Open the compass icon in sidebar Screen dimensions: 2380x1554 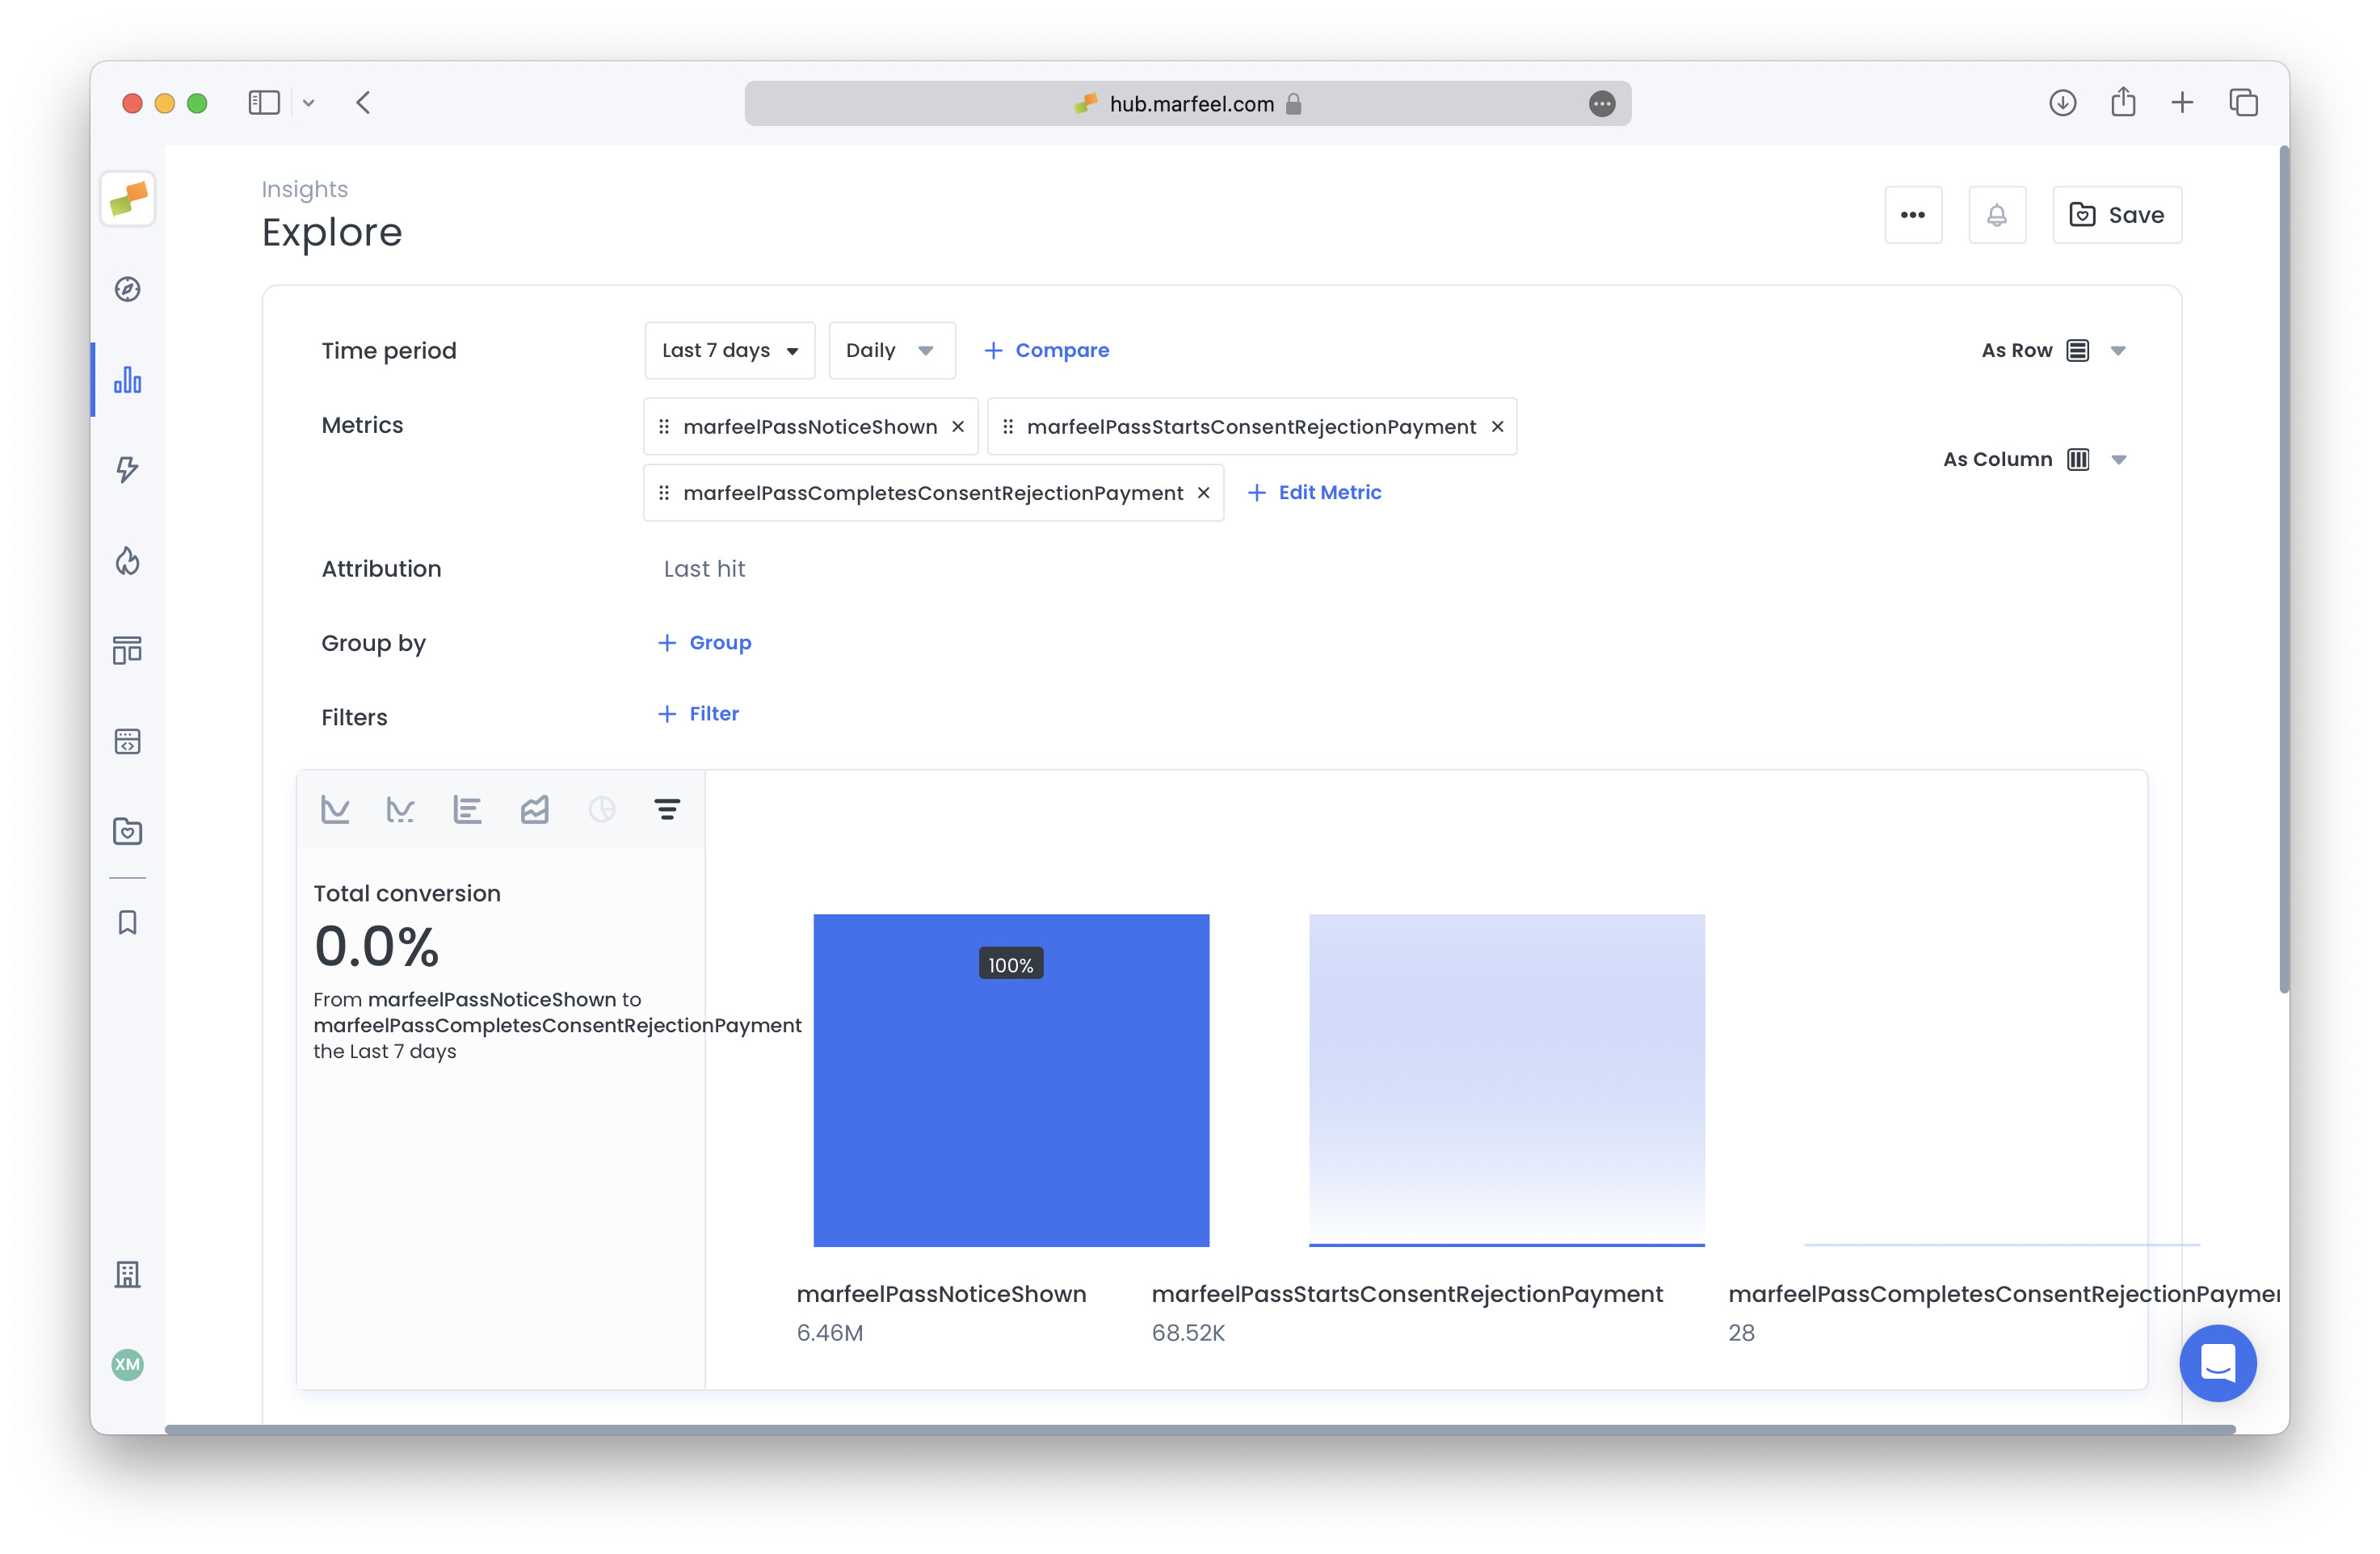coord(128,289)
